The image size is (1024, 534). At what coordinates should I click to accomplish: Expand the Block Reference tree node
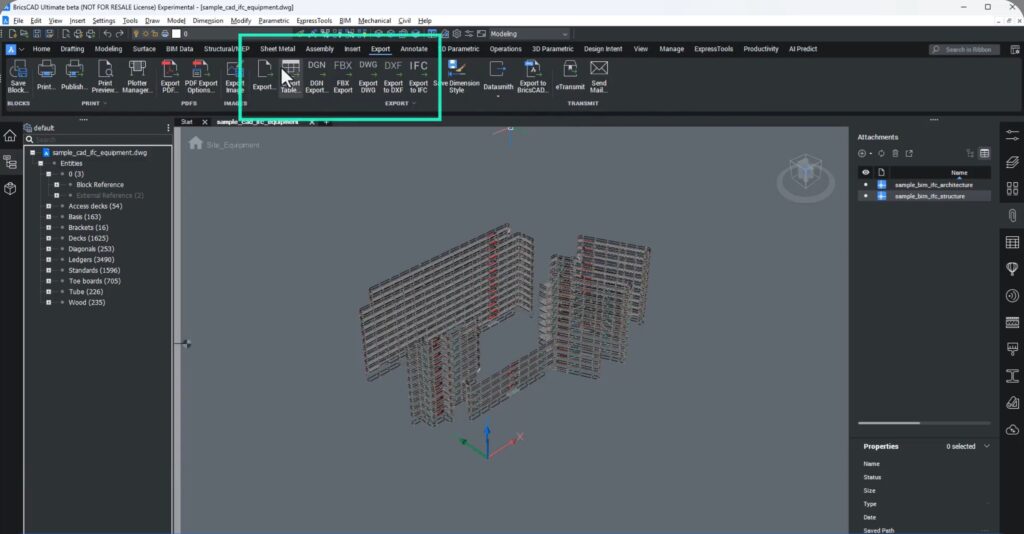[57, 185]
